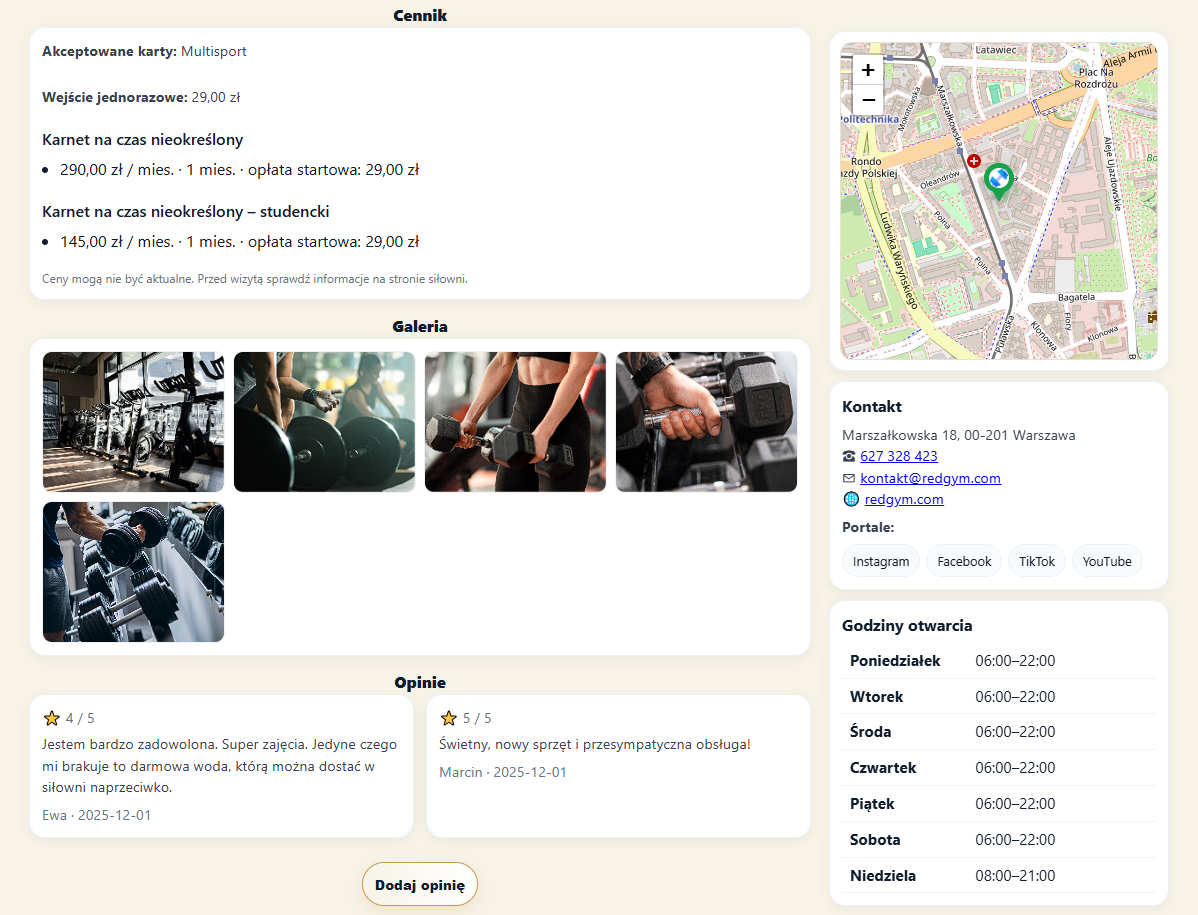Call phone number 627 328 423
This screenshot has height=915, width=1198.
pyautogui.click(x=898, y=456)
